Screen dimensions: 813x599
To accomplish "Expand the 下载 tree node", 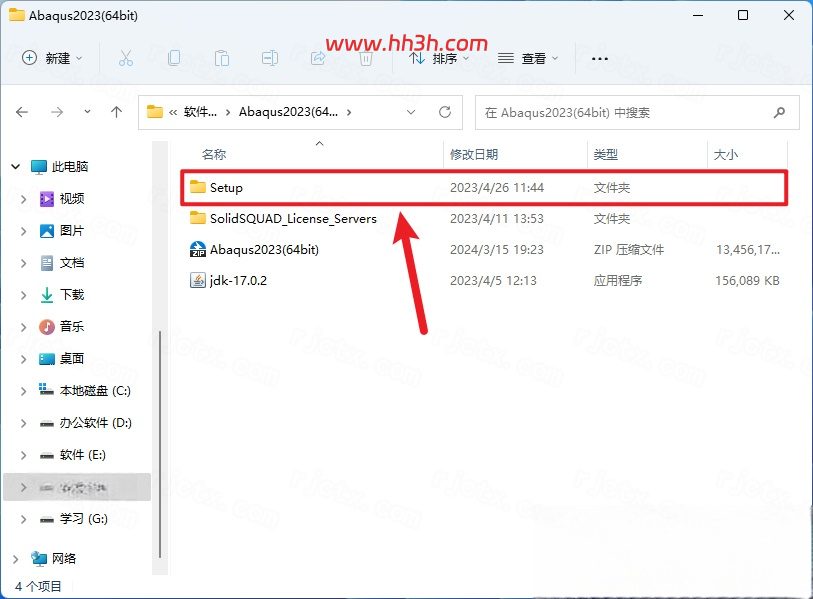I will pos(23,295).
